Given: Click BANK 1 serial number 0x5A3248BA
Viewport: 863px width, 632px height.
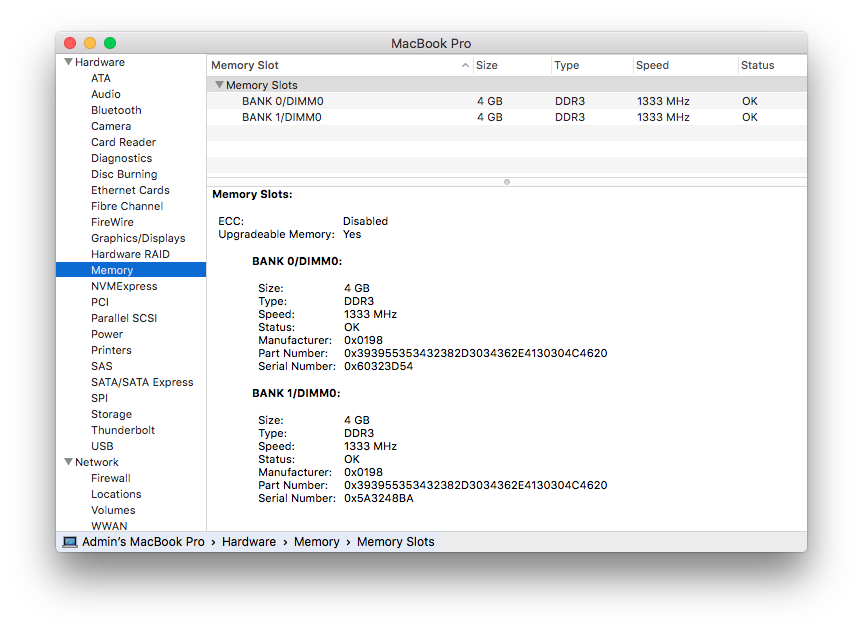Looking at the screenshot, I should pos(379,499).
